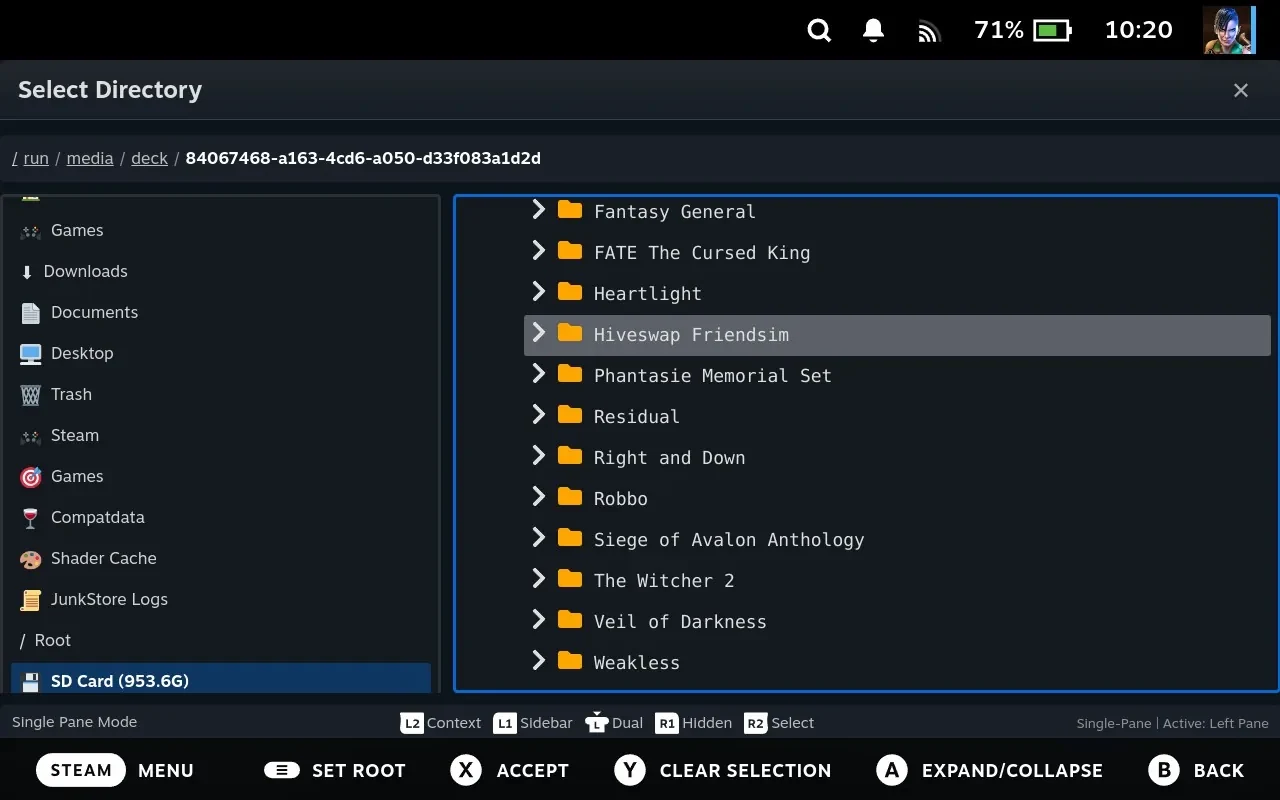
Task: Expand the Robbo folder chevron
Action: point(539,496)
